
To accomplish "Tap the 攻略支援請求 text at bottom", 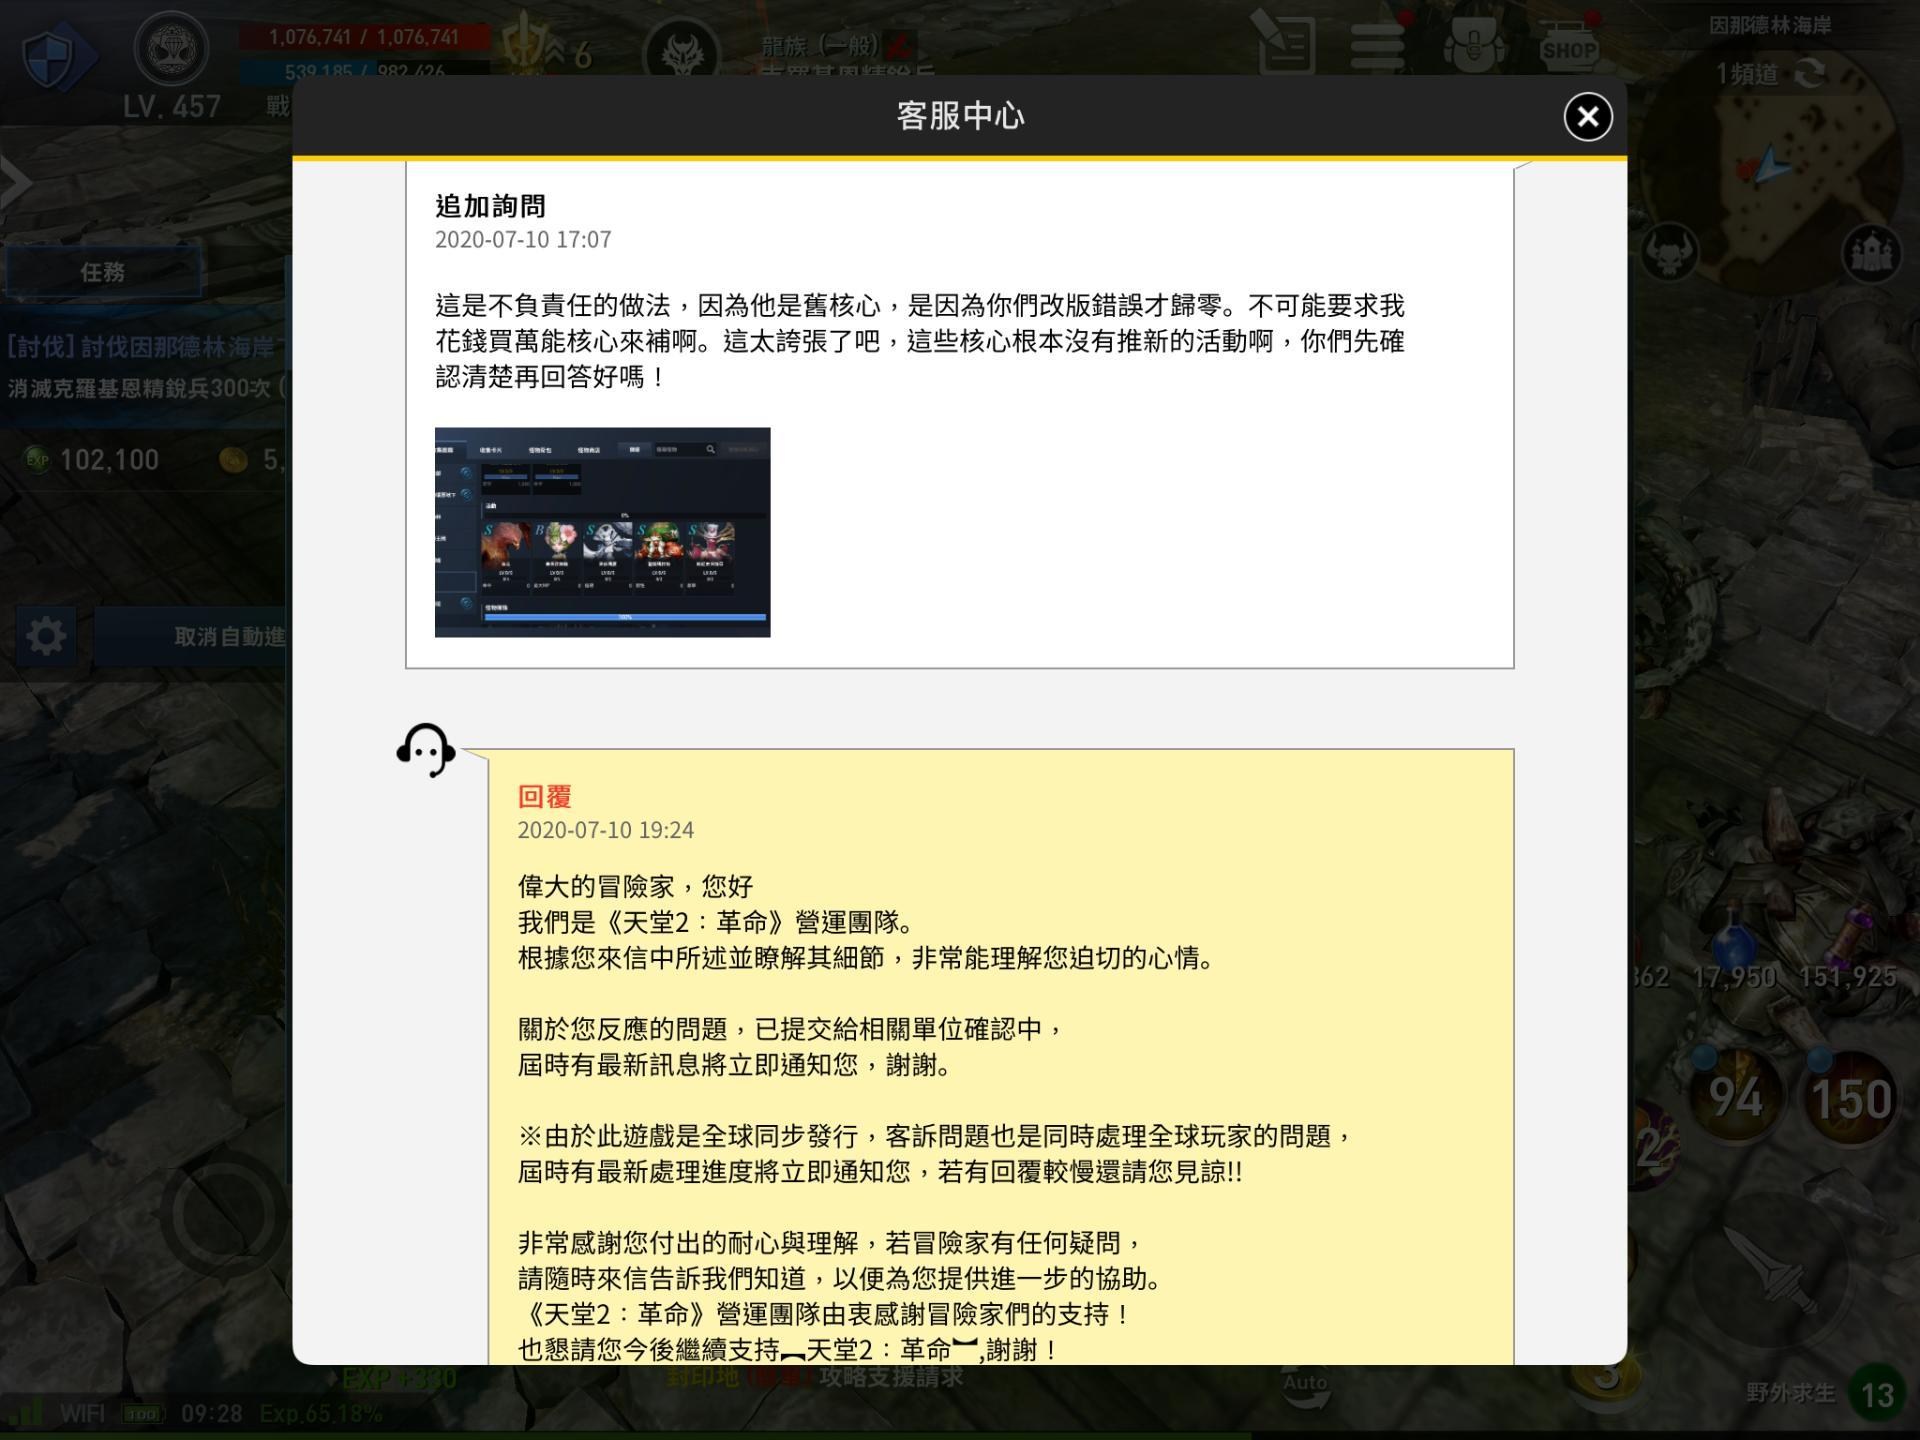I will [892, 1377].
